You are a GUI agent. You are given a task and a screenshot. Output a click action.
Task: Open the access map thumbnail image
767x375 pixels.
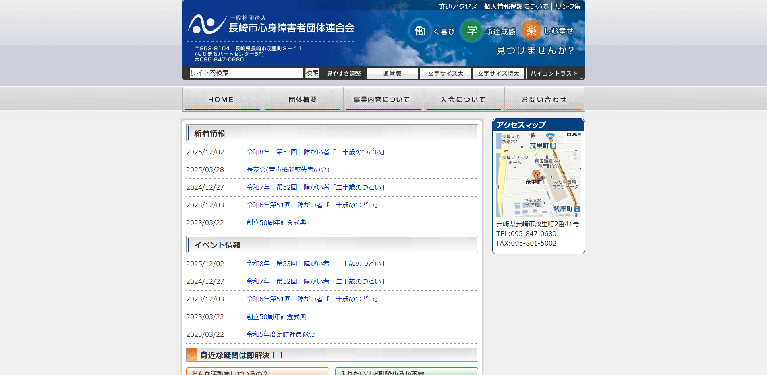(539, 174)
